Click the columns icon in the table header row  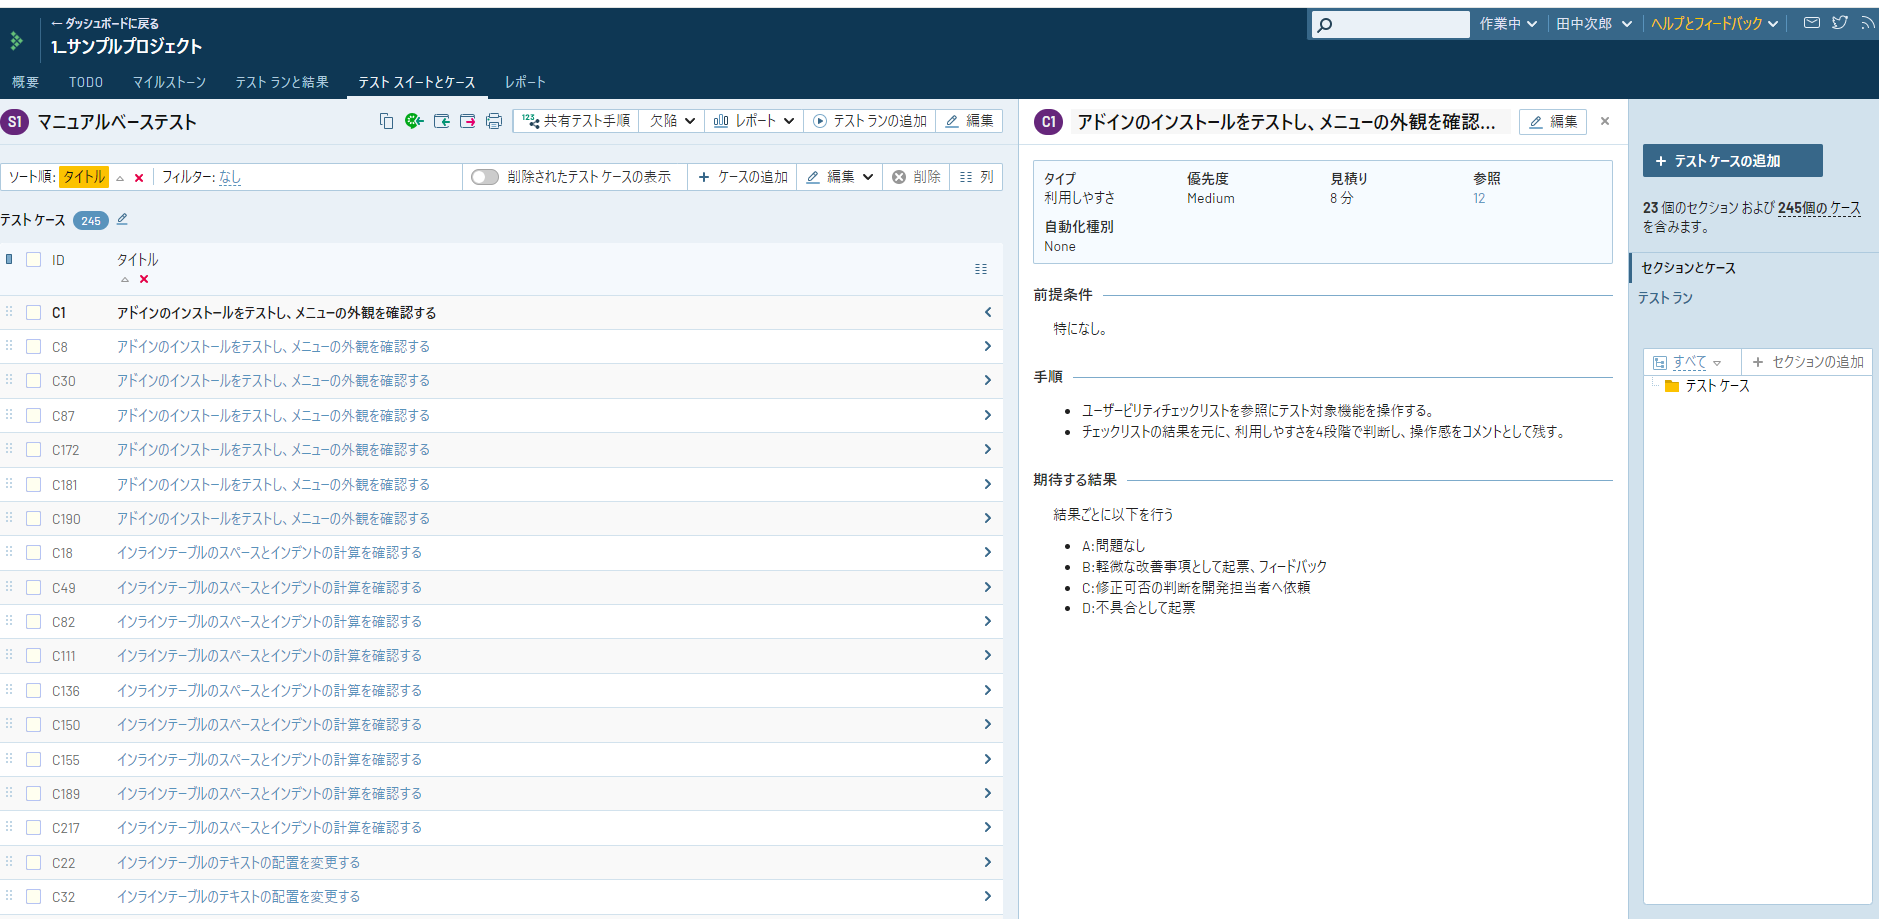[x=981, y=269]
